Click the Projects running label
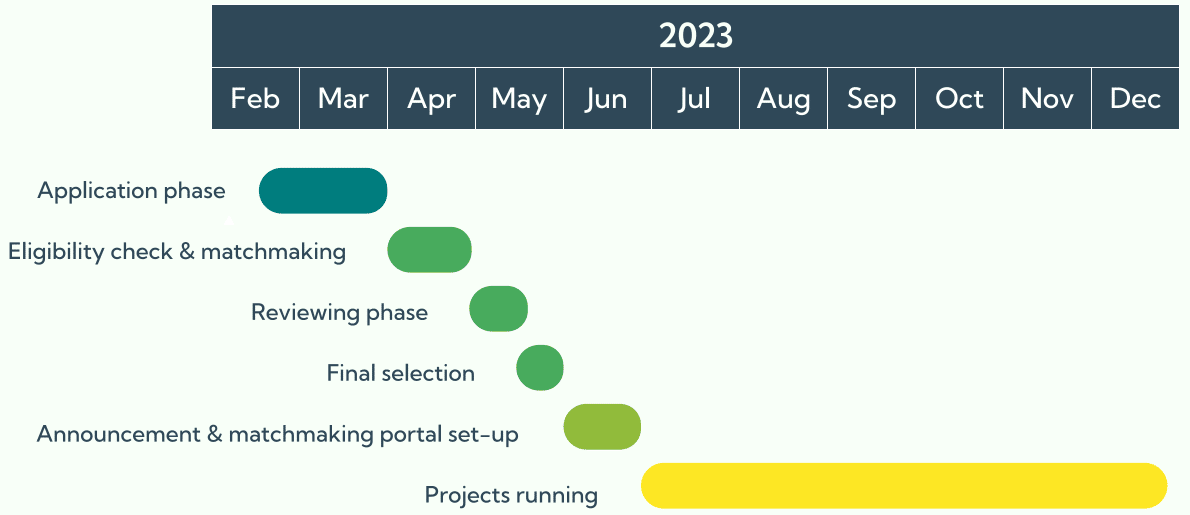Screen dimensions: 1190x515 511,495
